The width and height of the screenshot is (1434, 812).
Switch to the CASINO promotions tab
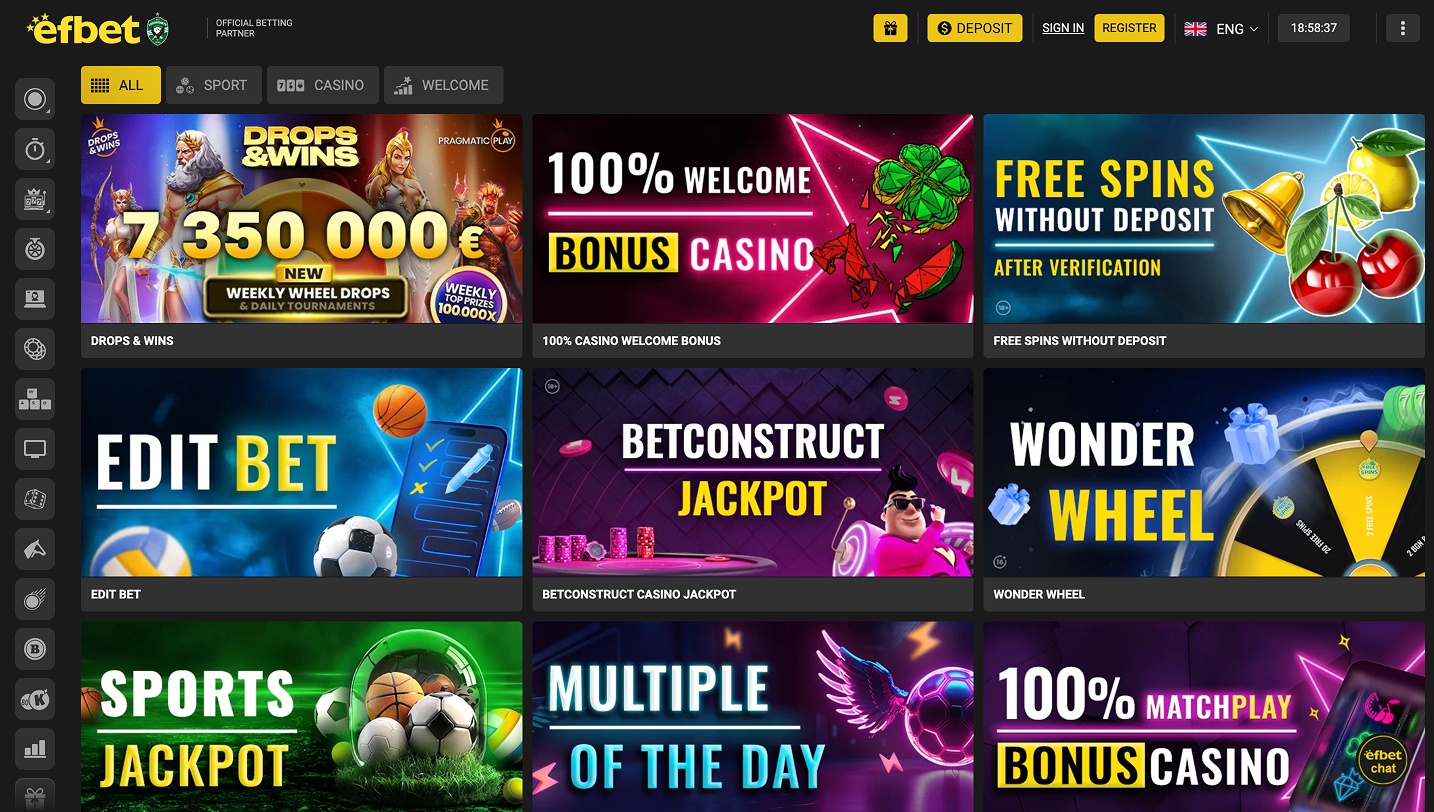323,85
